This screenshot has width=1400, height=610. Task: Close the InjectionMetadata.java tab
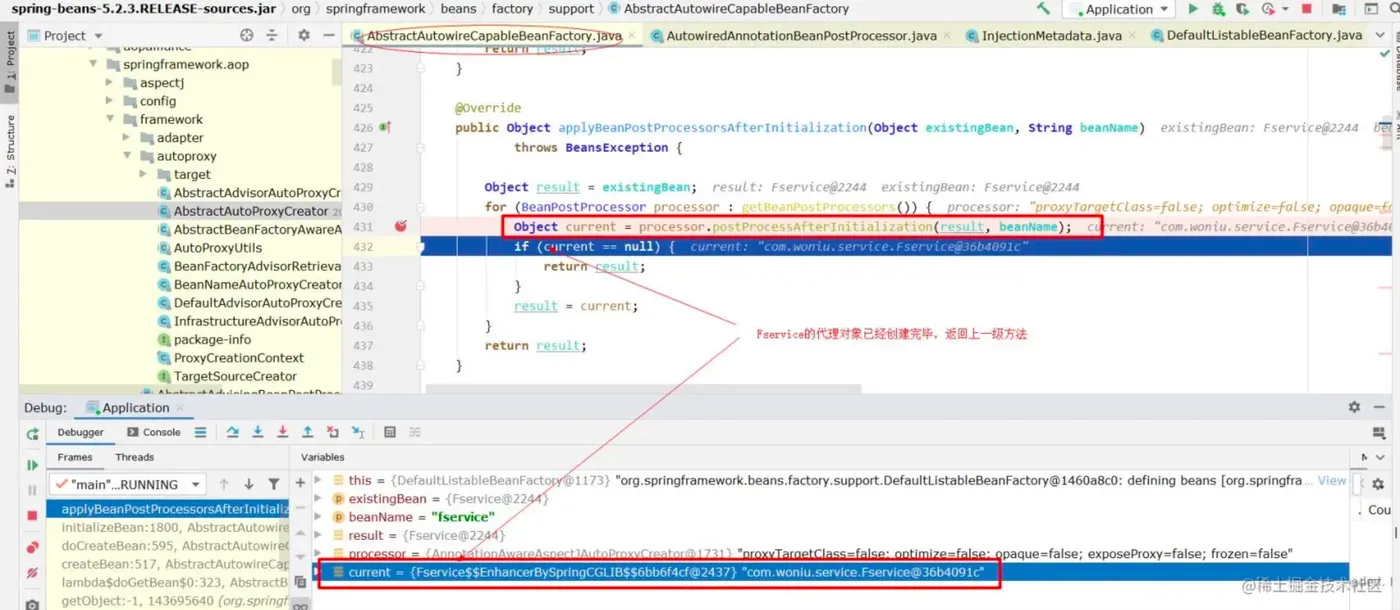(x=1132, y=35)
